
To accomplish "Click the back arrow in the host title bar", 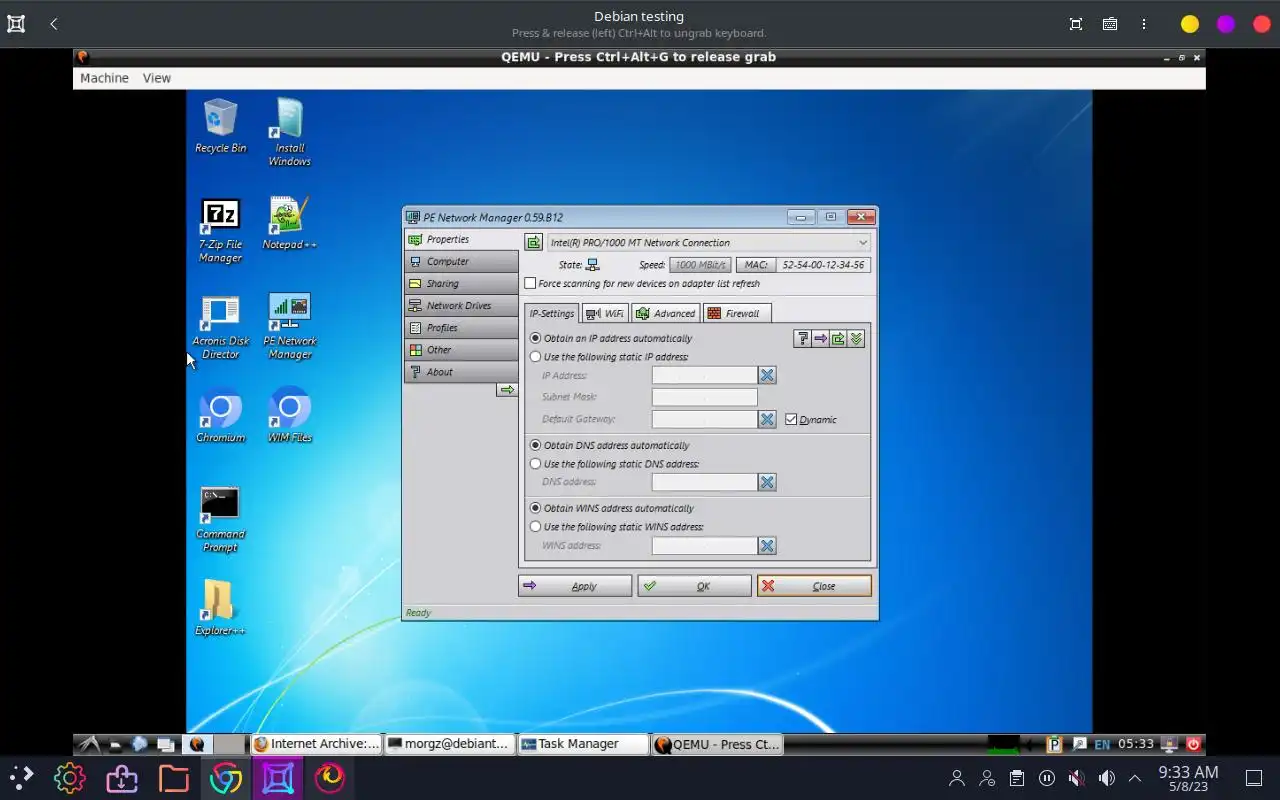I will (54, 24).
